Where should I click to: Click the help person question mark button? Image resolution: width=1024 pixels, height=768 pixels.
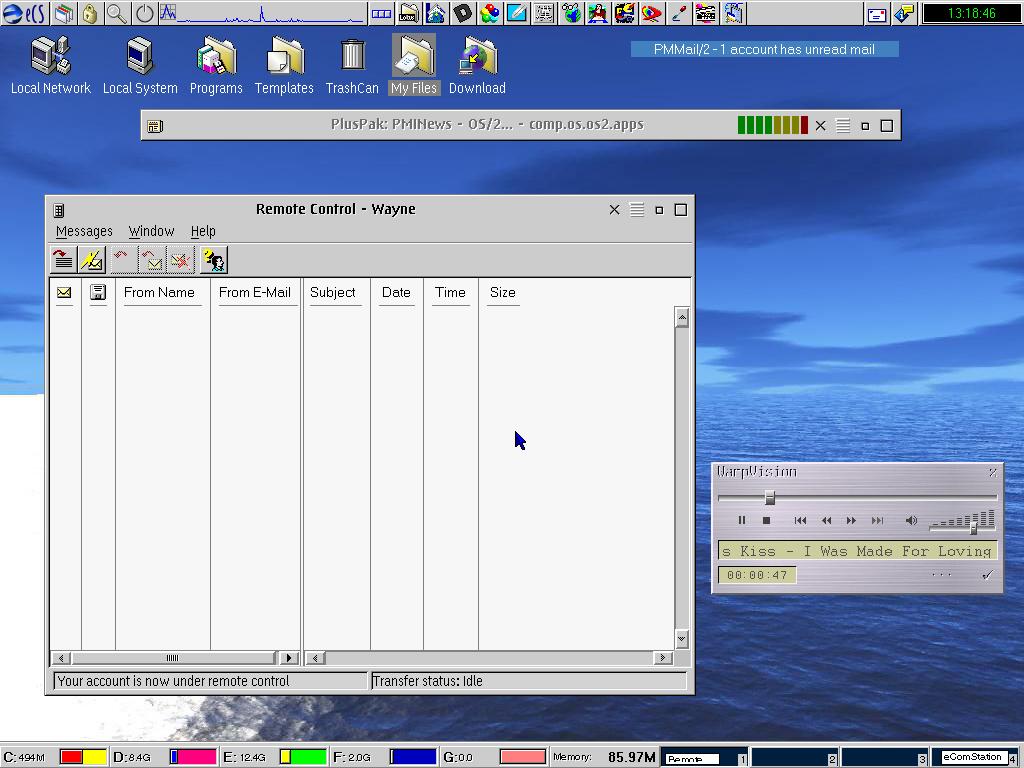(x=214, y=260)
